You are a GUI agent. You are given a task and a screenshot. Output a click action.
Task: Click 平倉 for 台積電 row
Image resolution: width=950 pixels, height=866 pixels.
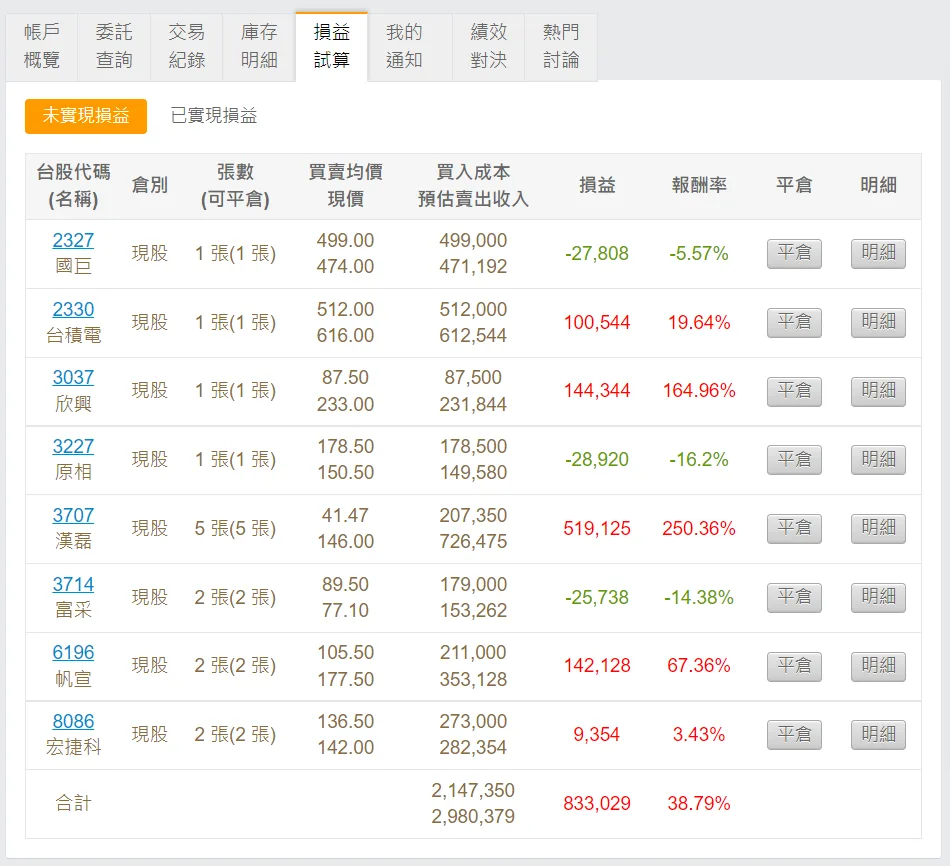click(x=794, y=322)
